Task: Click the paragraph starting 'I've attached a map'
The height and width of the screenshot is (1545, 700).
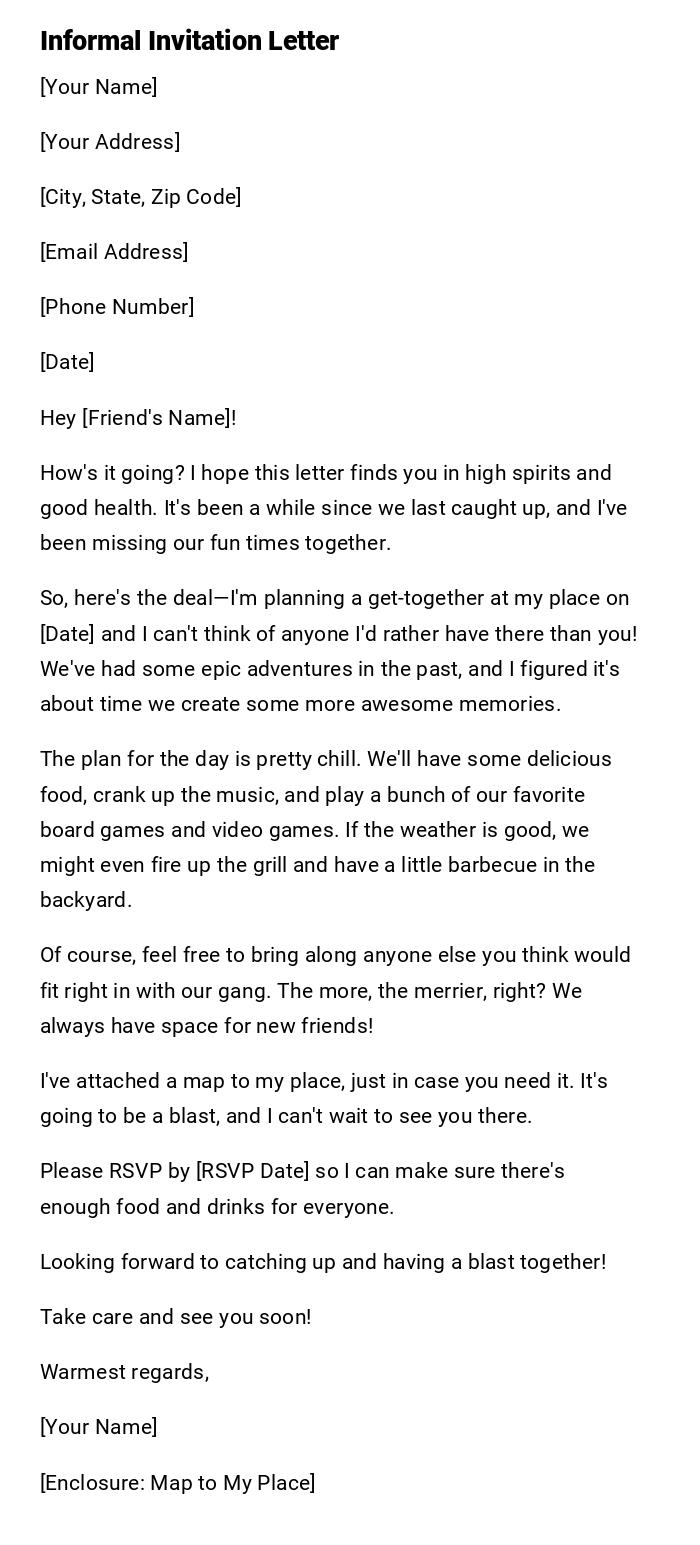Action: coord(323,1098)
